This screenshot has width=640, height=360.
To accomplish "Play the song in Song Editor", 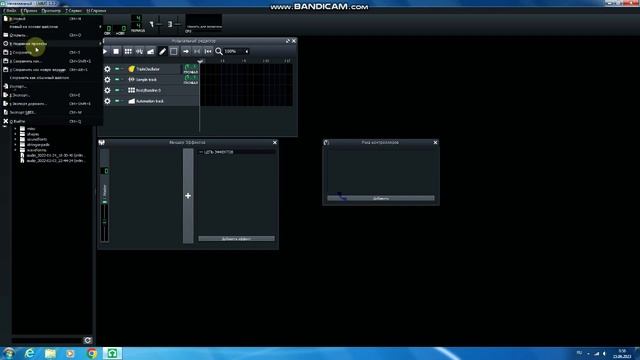I will coord(105,51).
